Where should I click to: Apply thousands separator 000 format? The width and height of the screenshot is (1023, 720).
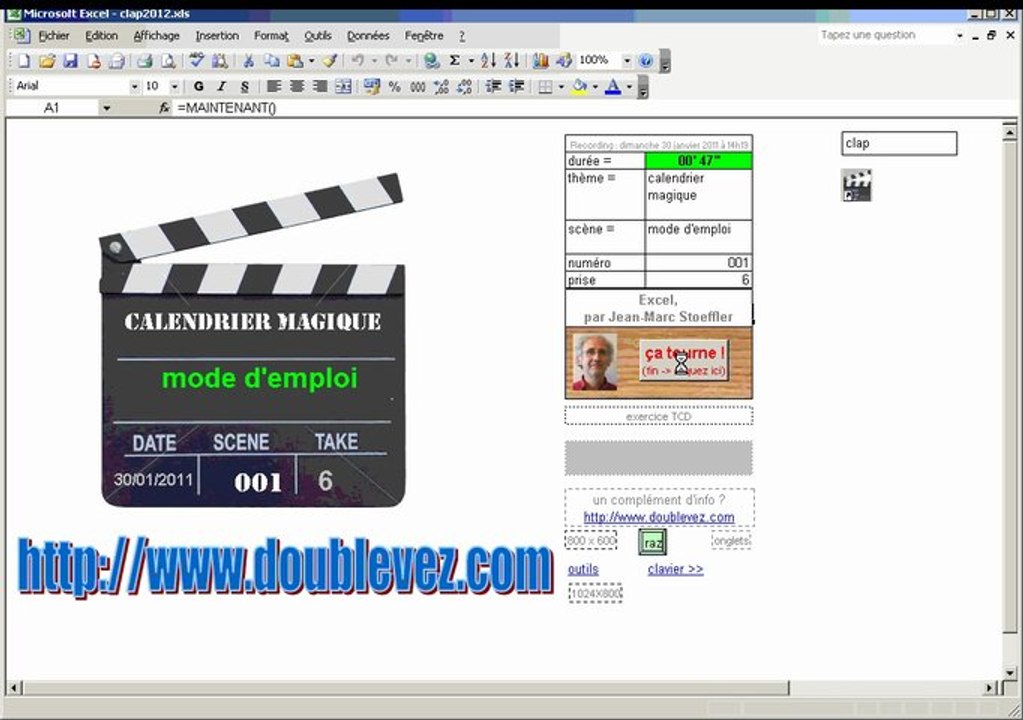point(418,86)
